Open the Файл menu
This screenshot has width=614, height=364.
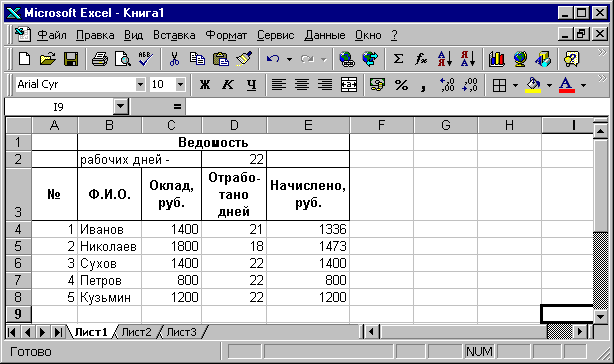point(52,35)
